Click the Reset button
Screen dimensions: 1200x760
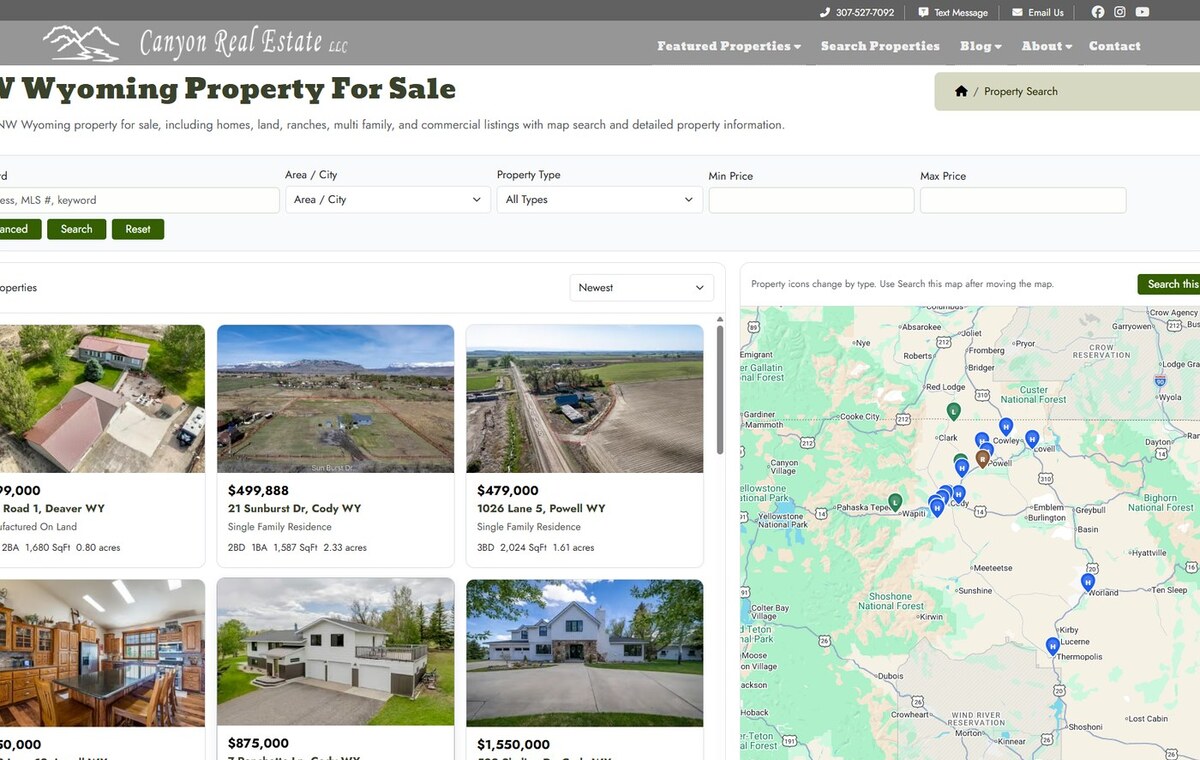pos(138,229)
